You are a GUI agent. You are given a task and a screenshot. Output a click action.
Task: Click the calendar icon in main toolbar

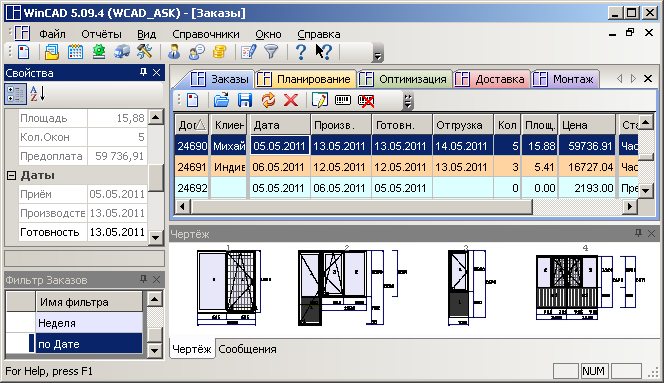pyautogui.click(x=75, y=52)
